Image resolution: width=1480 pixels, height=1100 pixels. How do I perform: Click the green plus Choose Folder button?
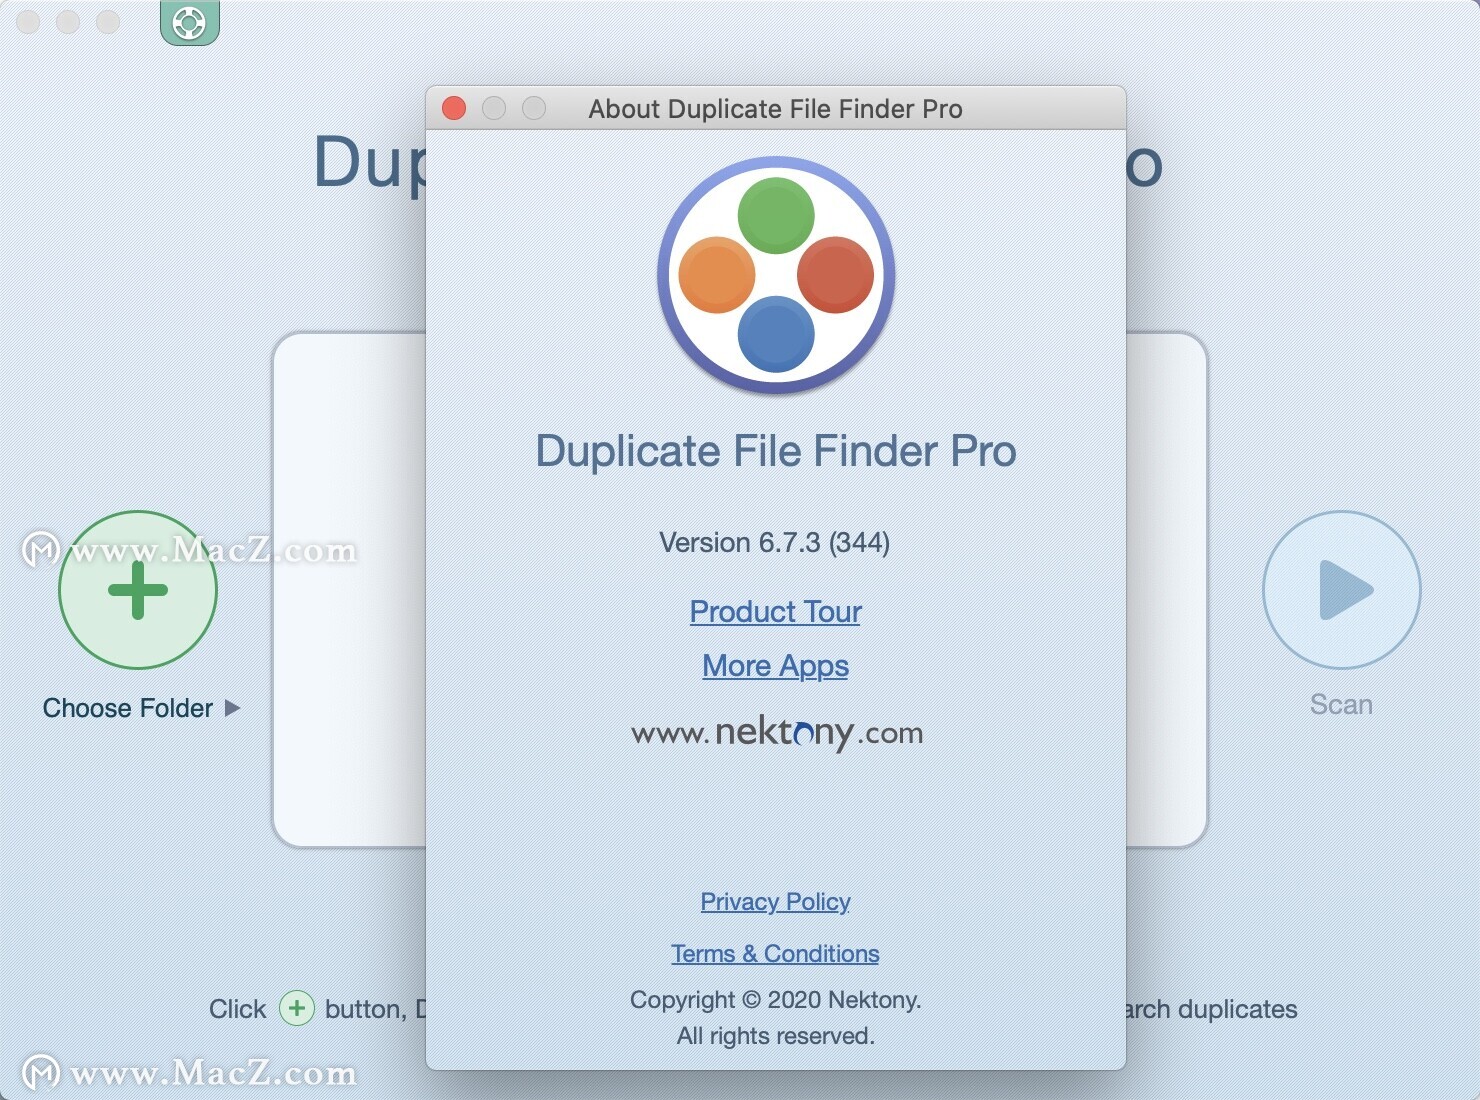pyautogui.click(x=138, y=590)
